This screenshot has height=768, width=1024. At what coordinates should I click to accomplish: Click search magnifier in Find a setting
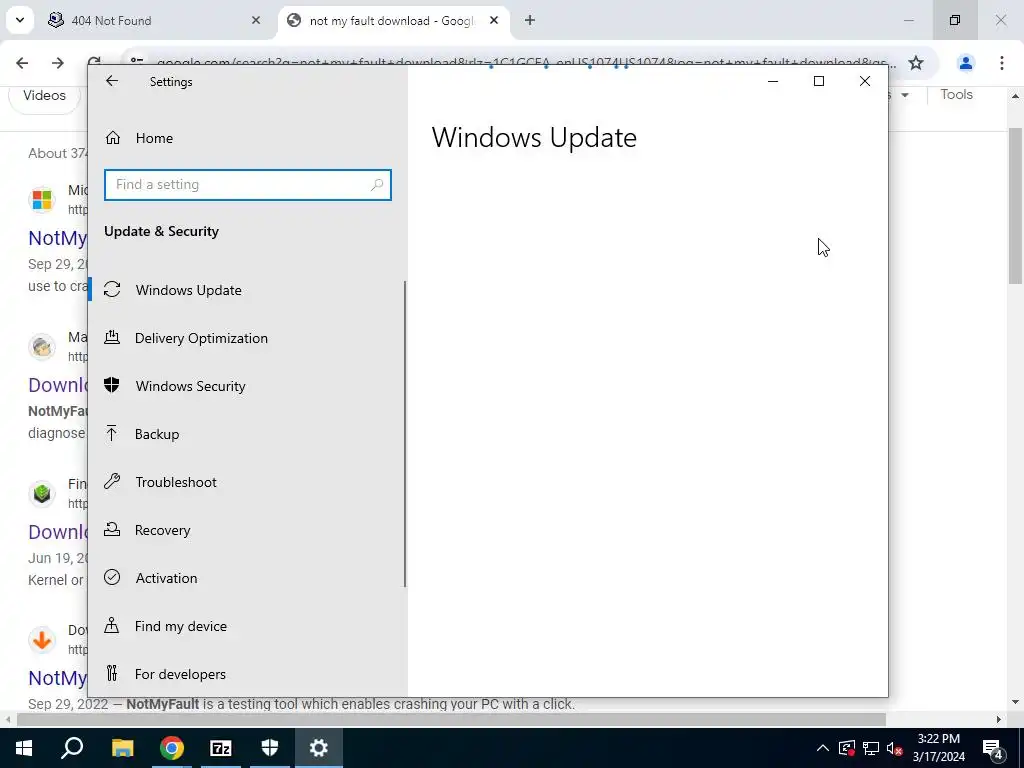click(377, 185)
